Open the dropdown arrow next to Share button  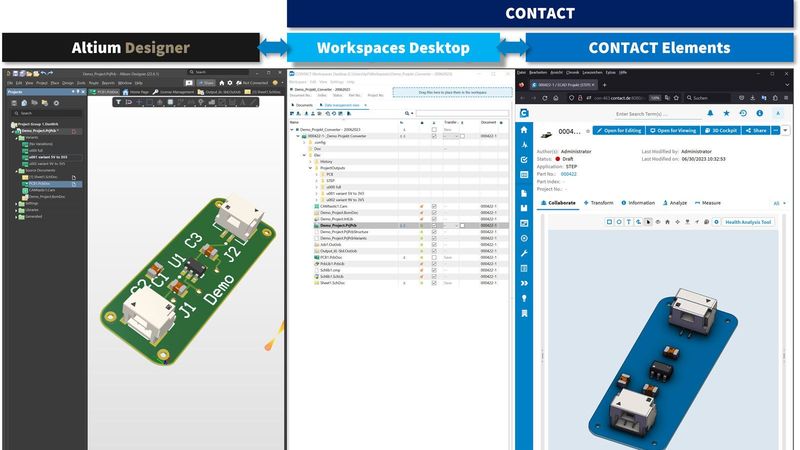(785, 131)
